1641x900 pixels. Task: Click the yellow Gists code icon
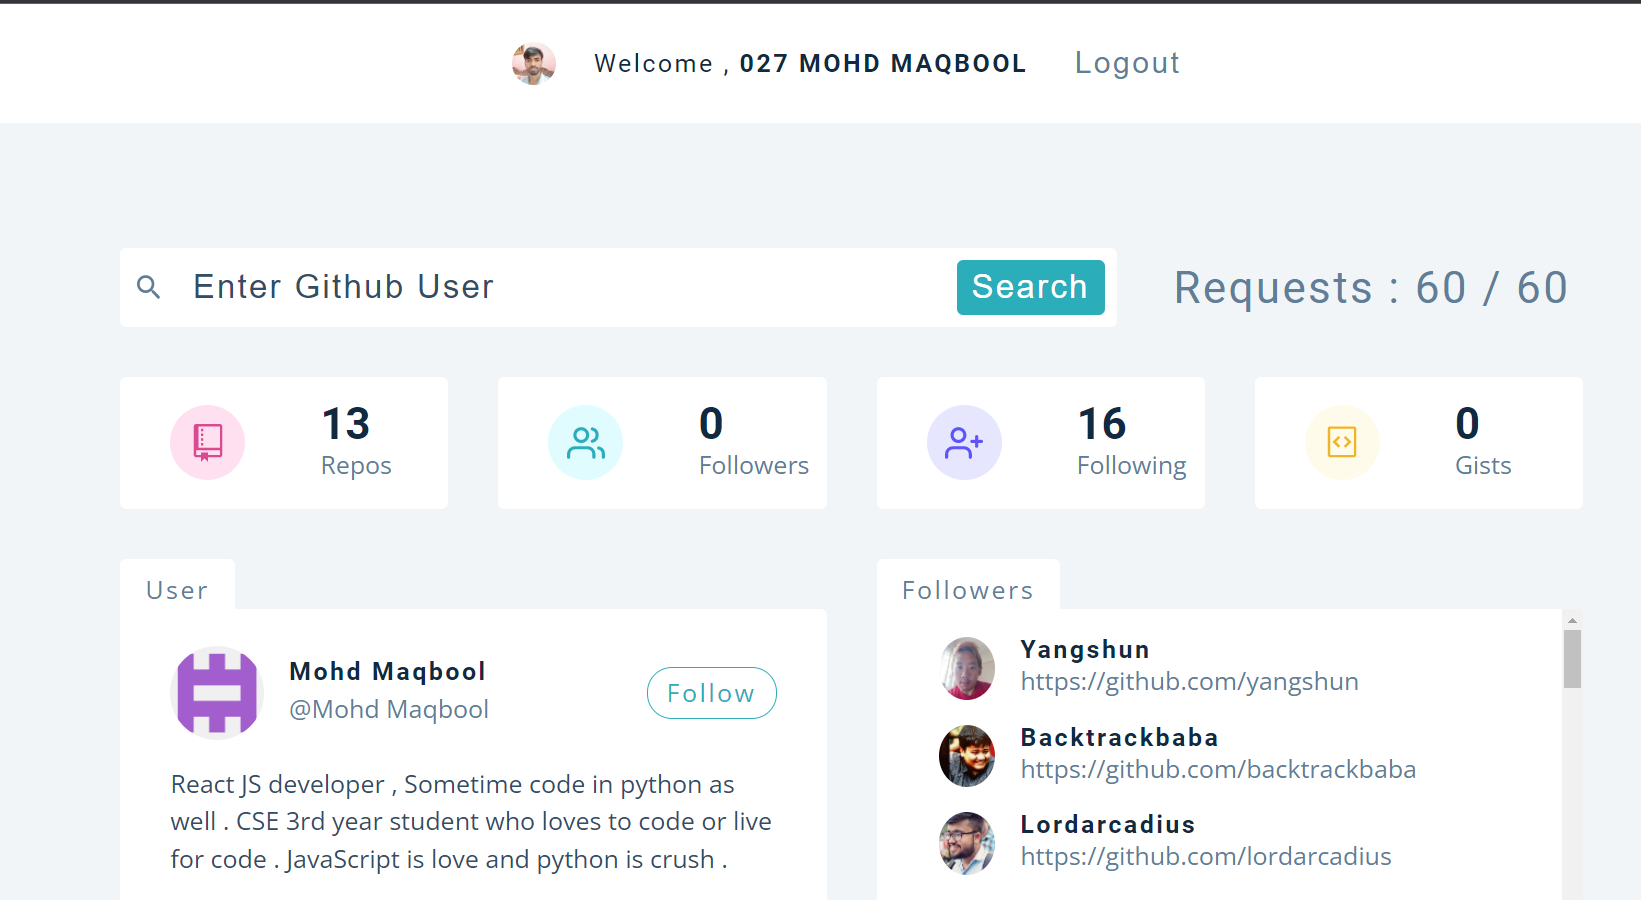click(x=1342, y=442)
